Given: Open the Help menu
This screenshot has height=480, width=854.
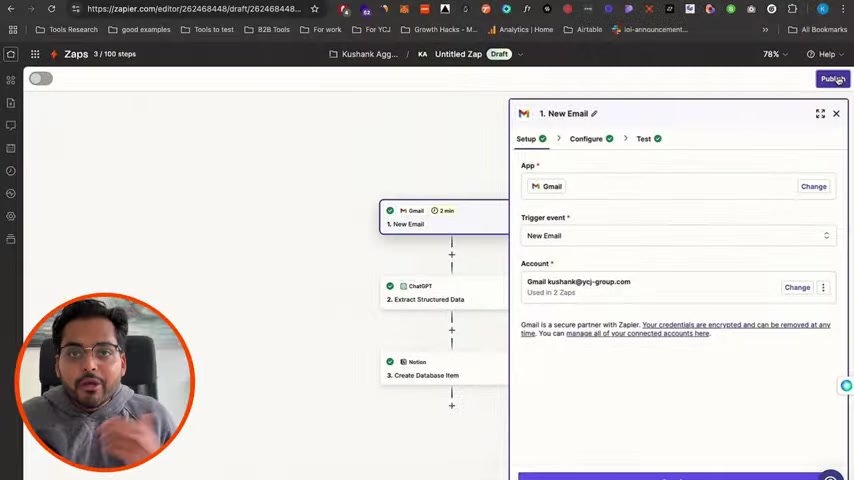Looking at the screenshot, I should (x=825, y=54).
